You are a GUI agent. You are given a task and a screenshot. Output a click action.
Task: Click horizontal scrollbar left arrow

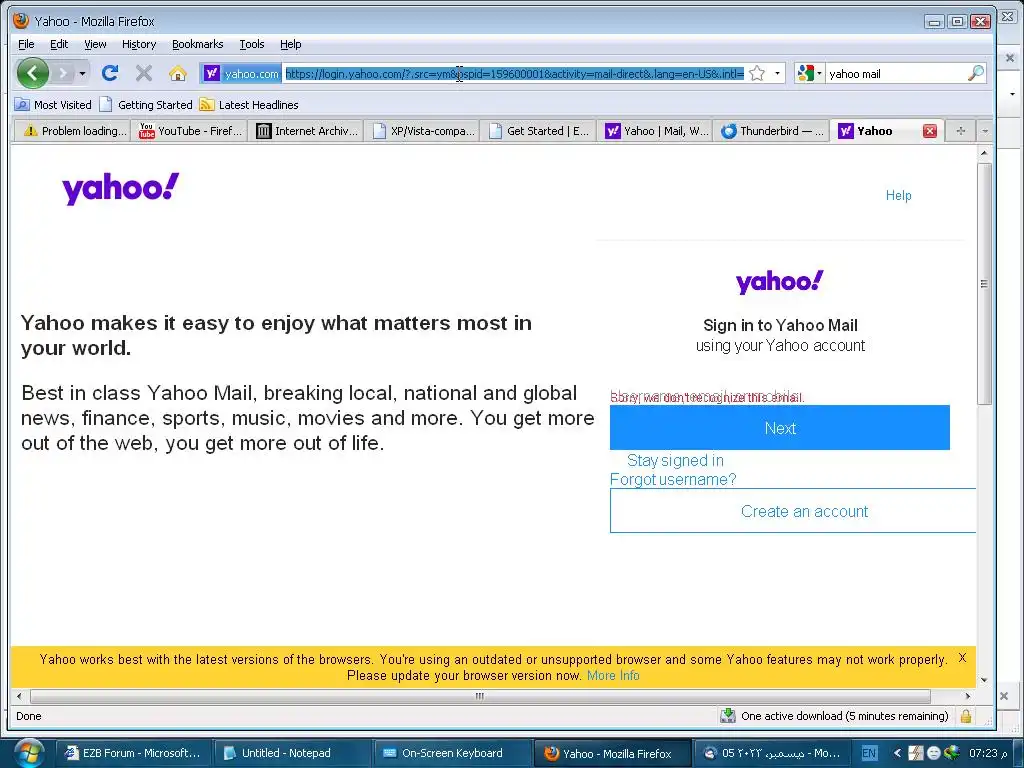coord(19,696)
